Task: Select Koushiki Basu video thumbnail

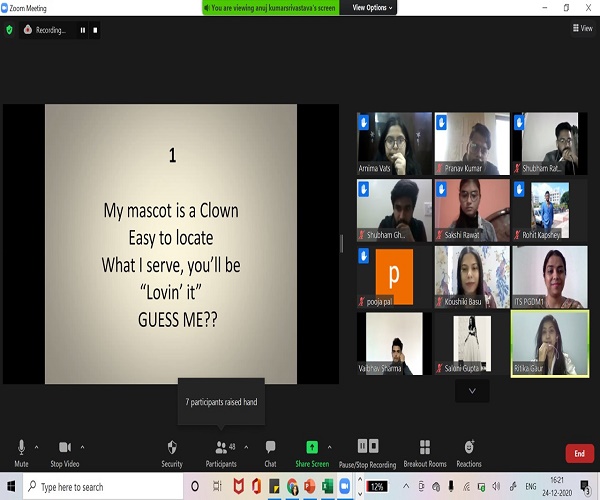Action: pyautogui.click(x=472, y=277)
